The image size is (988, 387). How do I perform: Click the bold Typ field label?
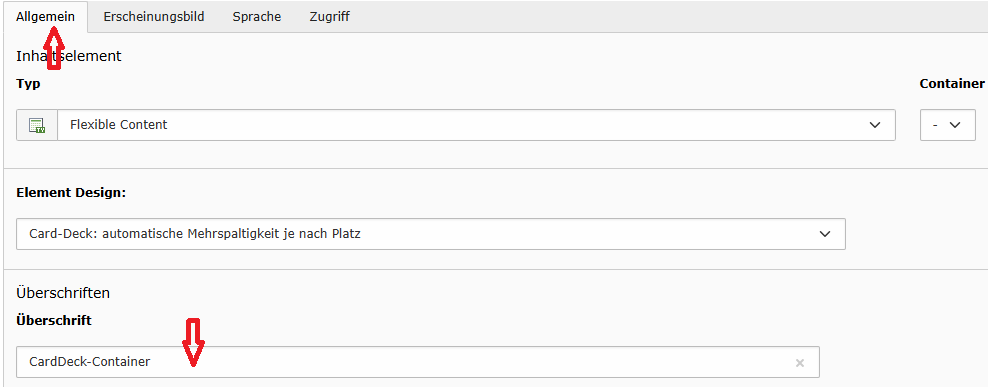click(28, 84)
